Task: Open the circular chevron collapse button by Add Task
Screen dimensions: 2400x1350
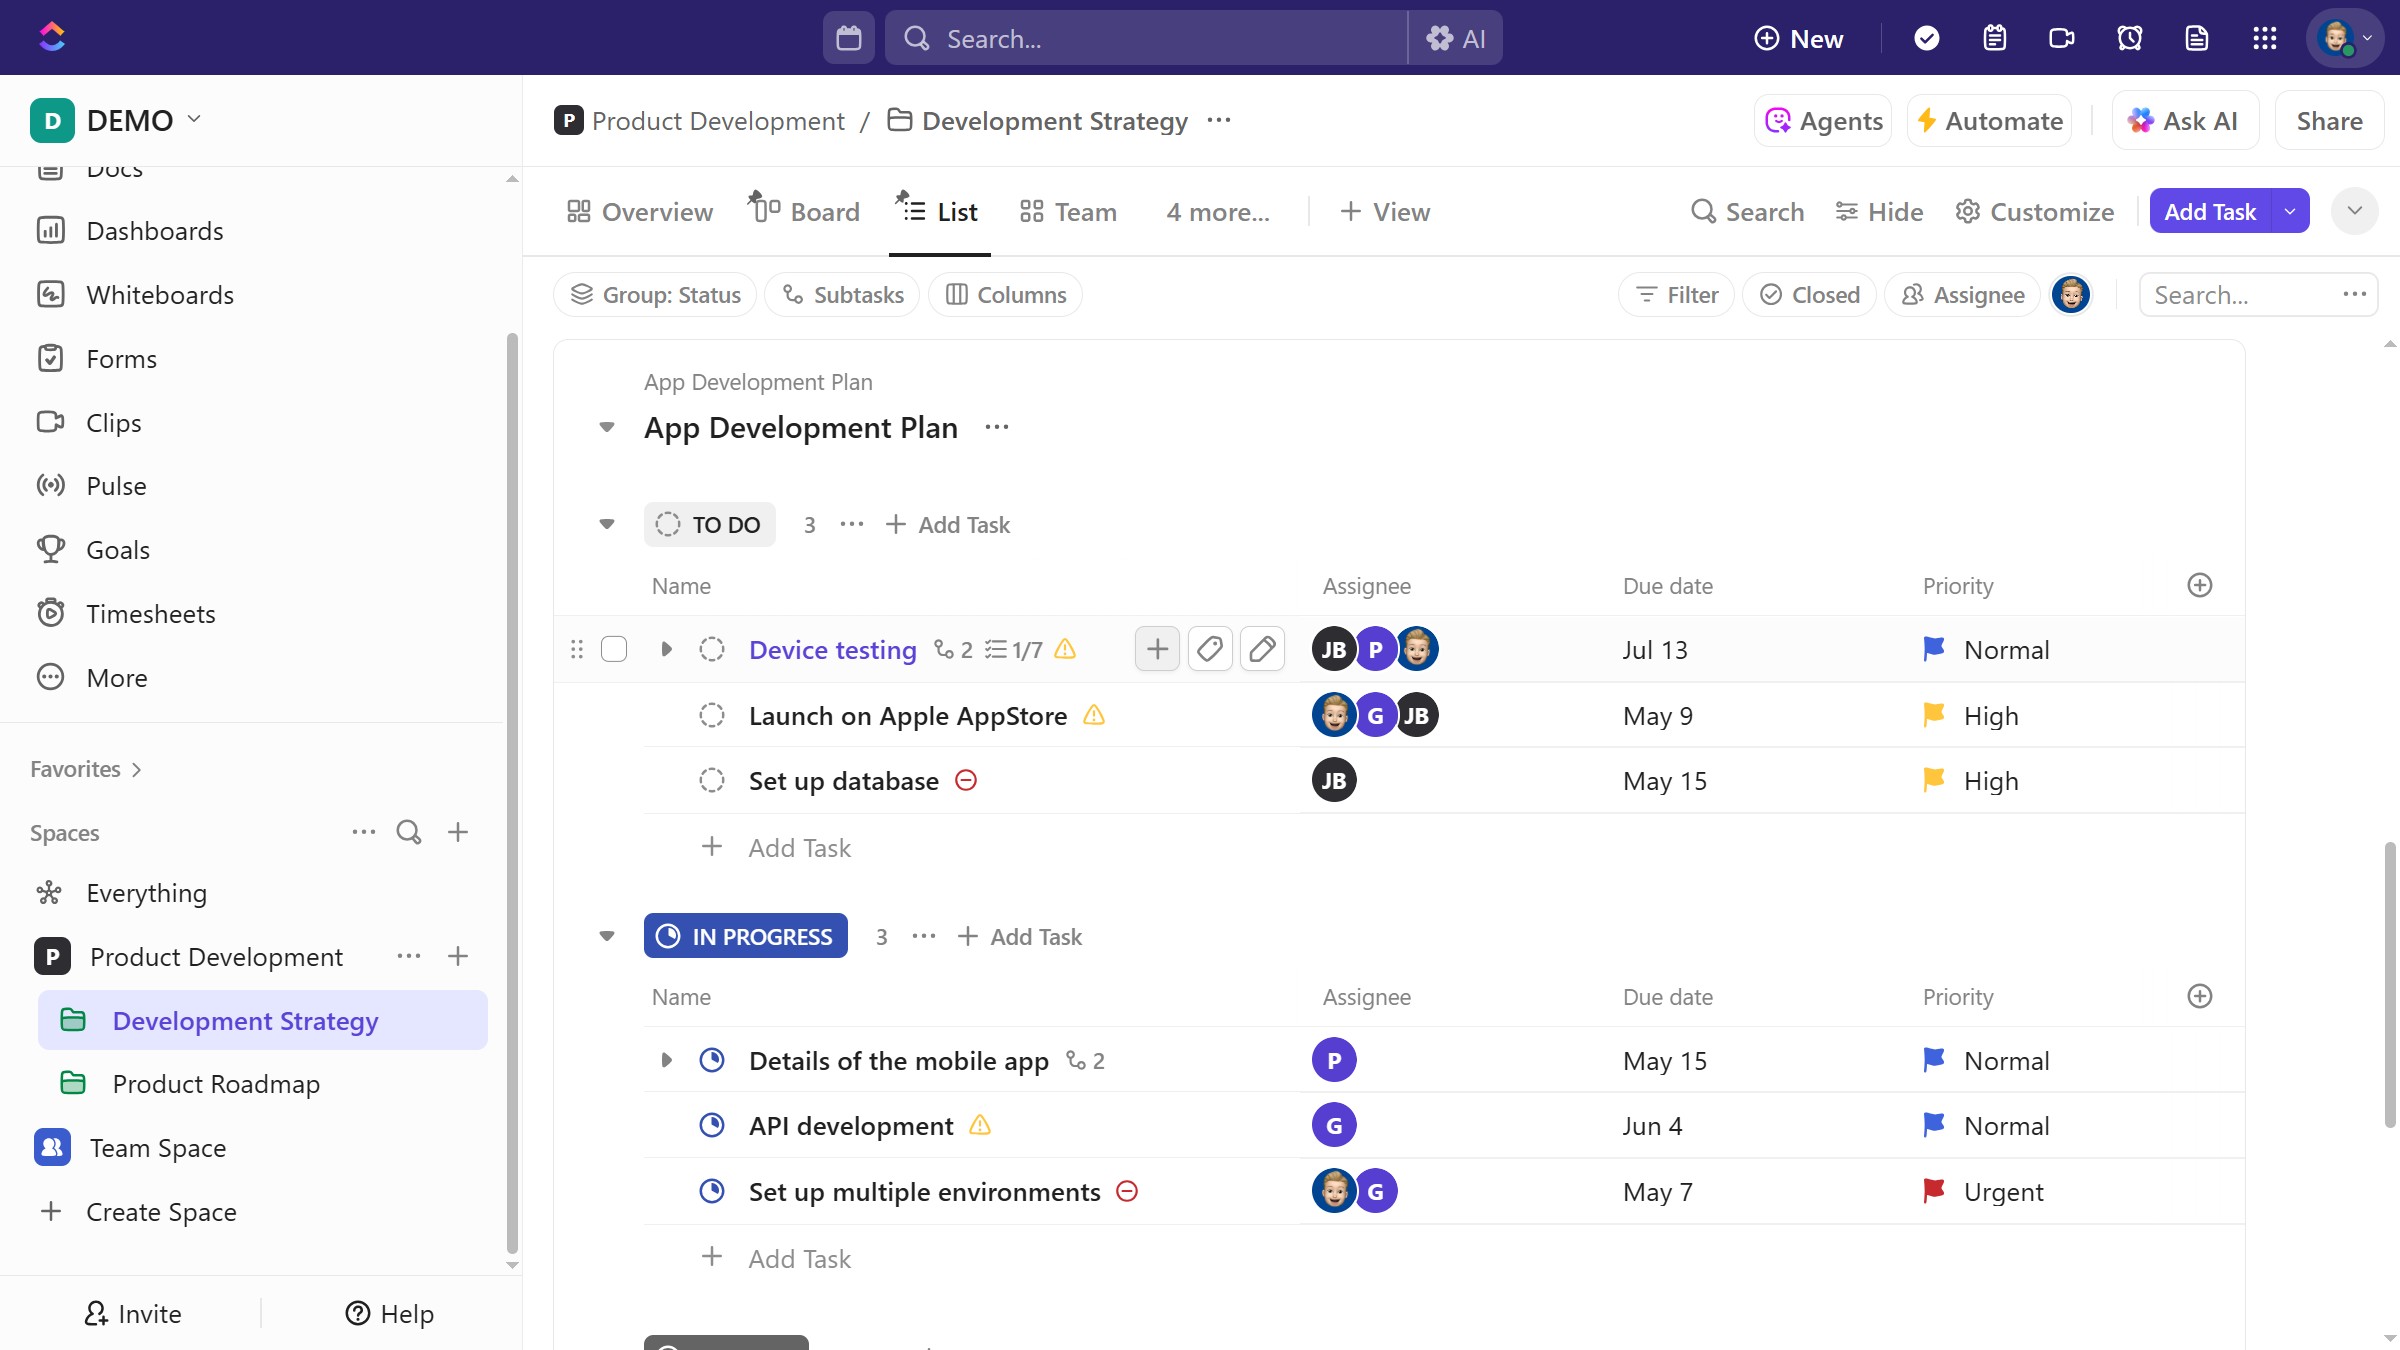Action: (x=2355, y=211)
